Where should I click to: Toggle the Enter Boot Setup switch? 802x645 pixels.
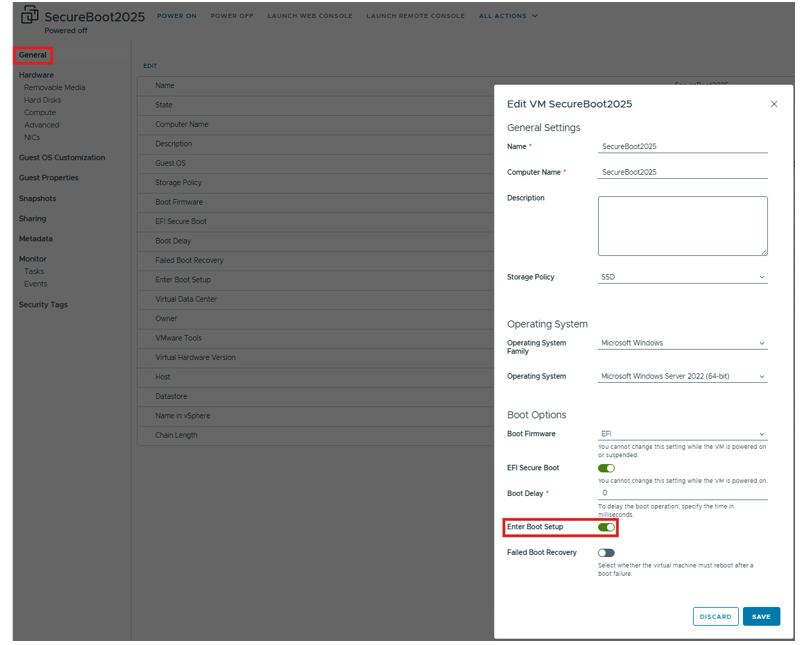(x=606, y=527)
